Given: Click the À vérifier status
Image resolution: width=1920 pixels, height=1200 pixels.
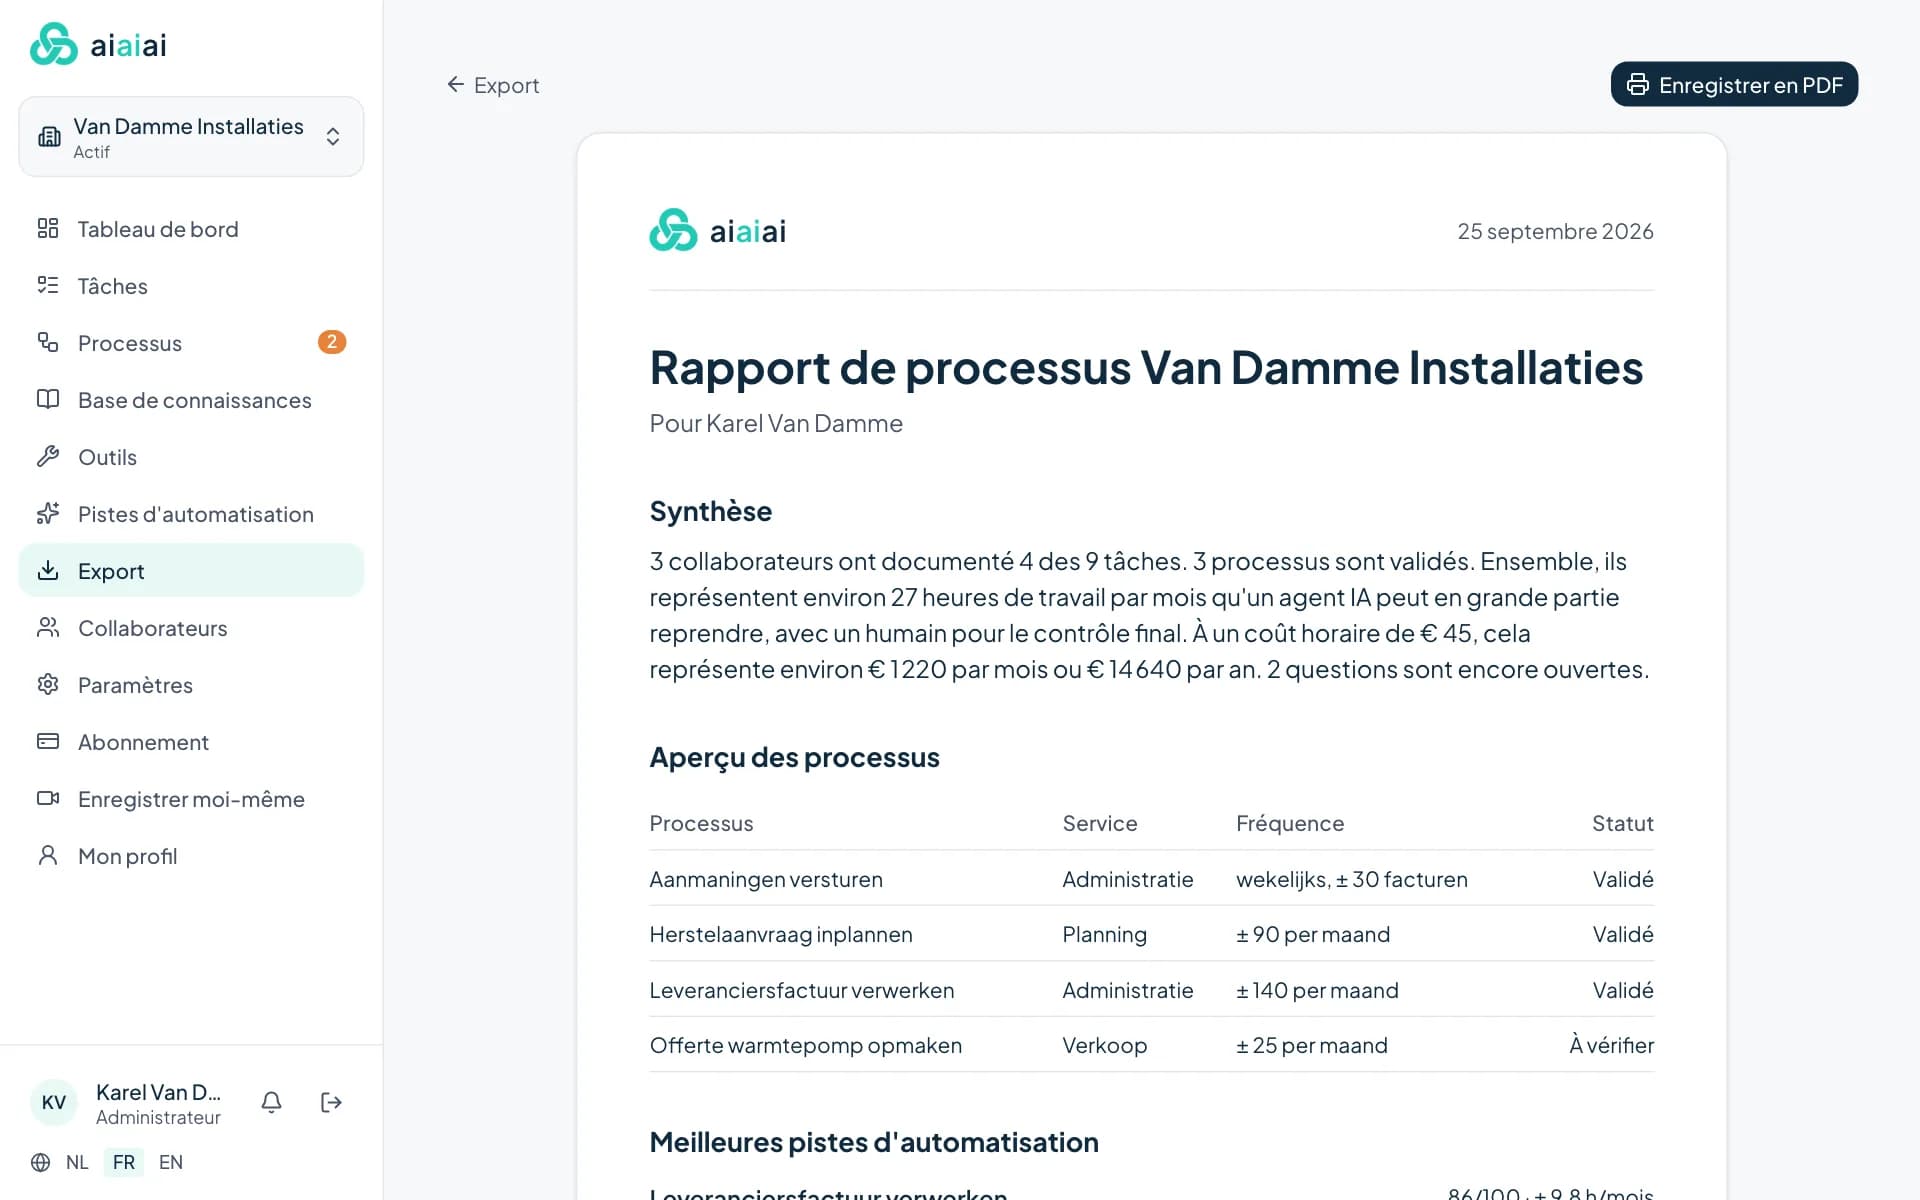Looking at the screenshot, I should point(1611,1045).
